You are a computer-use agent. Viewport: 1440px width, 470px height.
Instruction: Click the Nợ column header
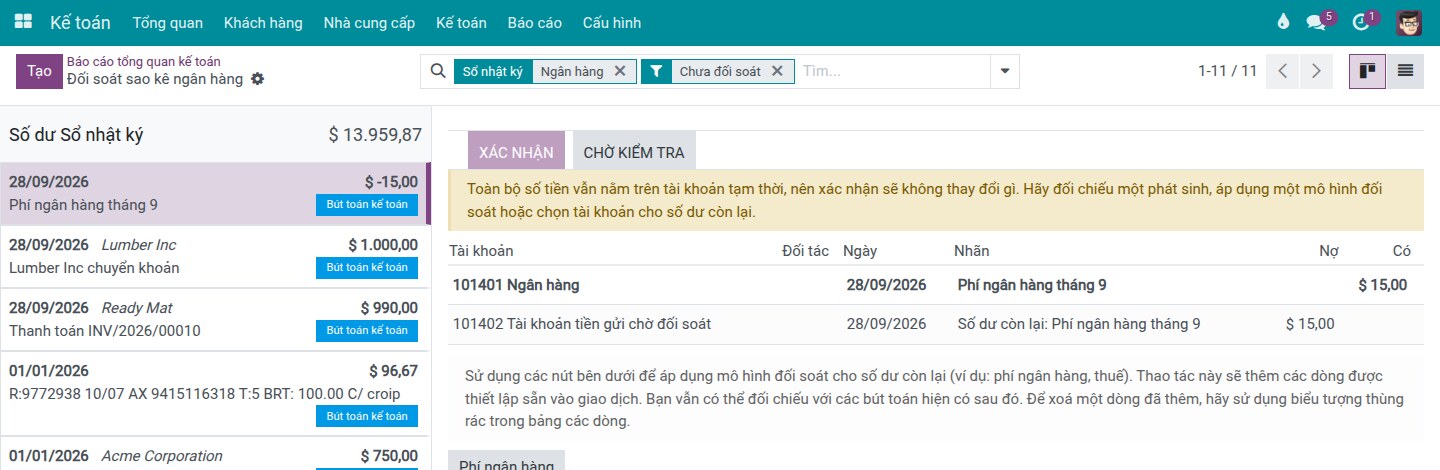click(x=1328, y=251)
